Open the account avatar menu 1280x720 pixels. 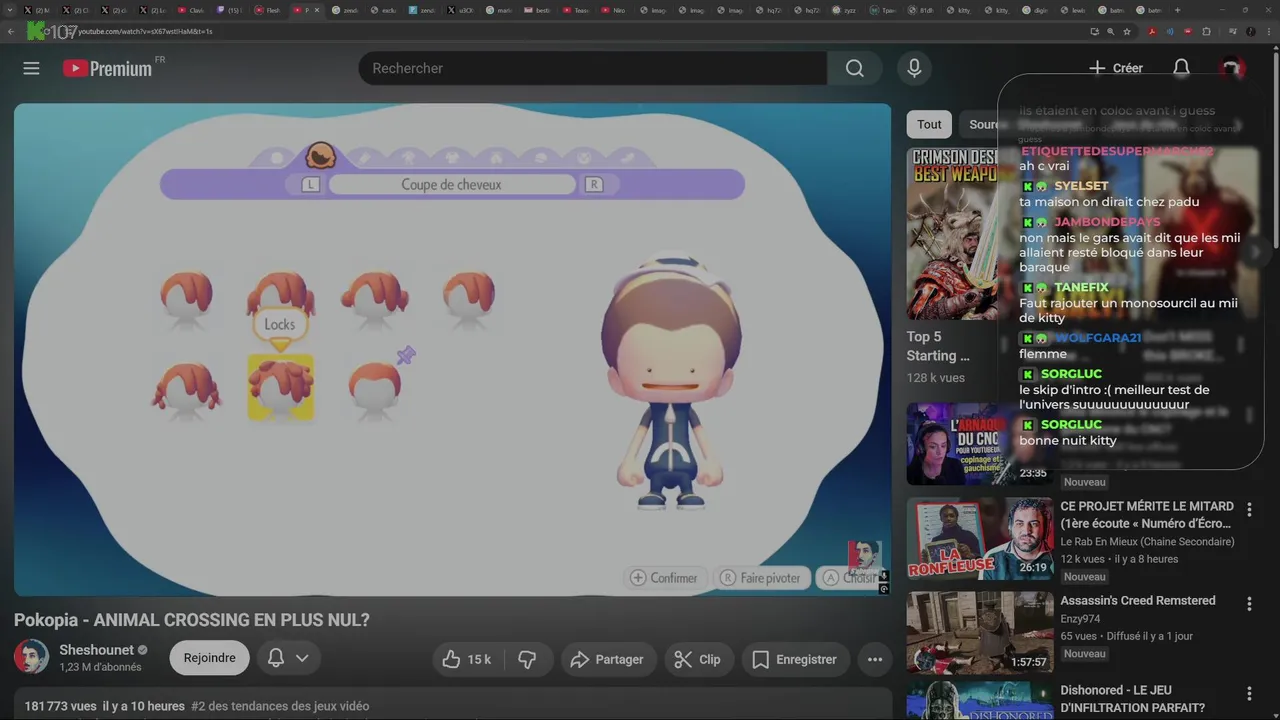pyautogui.click(x=1231, y=68)
